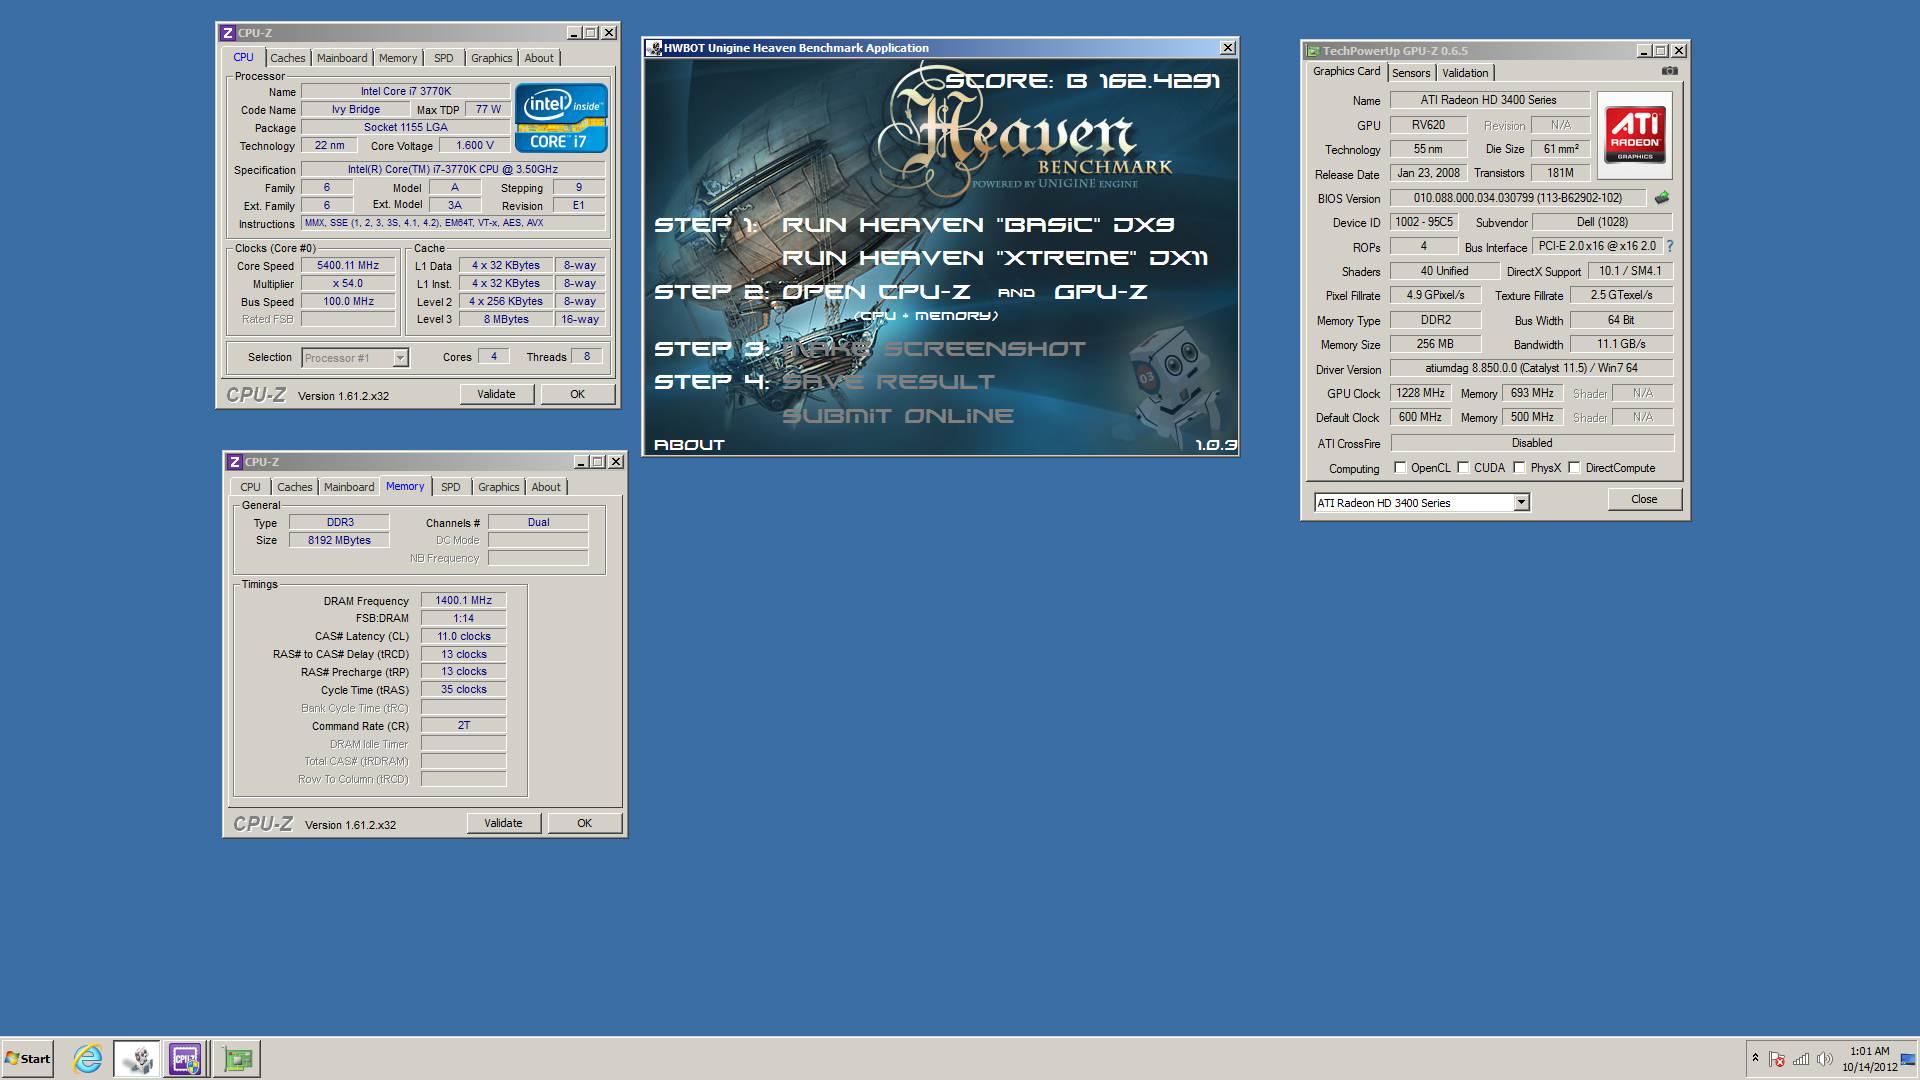This screenshot has height=1080, width=1920.
Task: Open Mainboard tab in lower CPU-Z window
Action: click(349, 487)
